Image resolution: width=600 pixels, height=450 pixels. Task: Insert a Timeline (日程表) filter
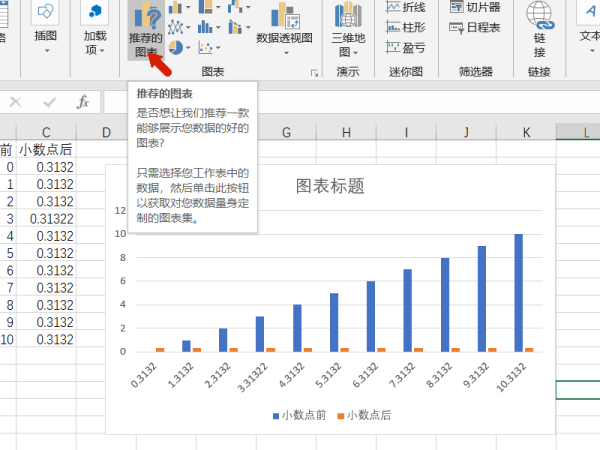(x=475, y=27)
